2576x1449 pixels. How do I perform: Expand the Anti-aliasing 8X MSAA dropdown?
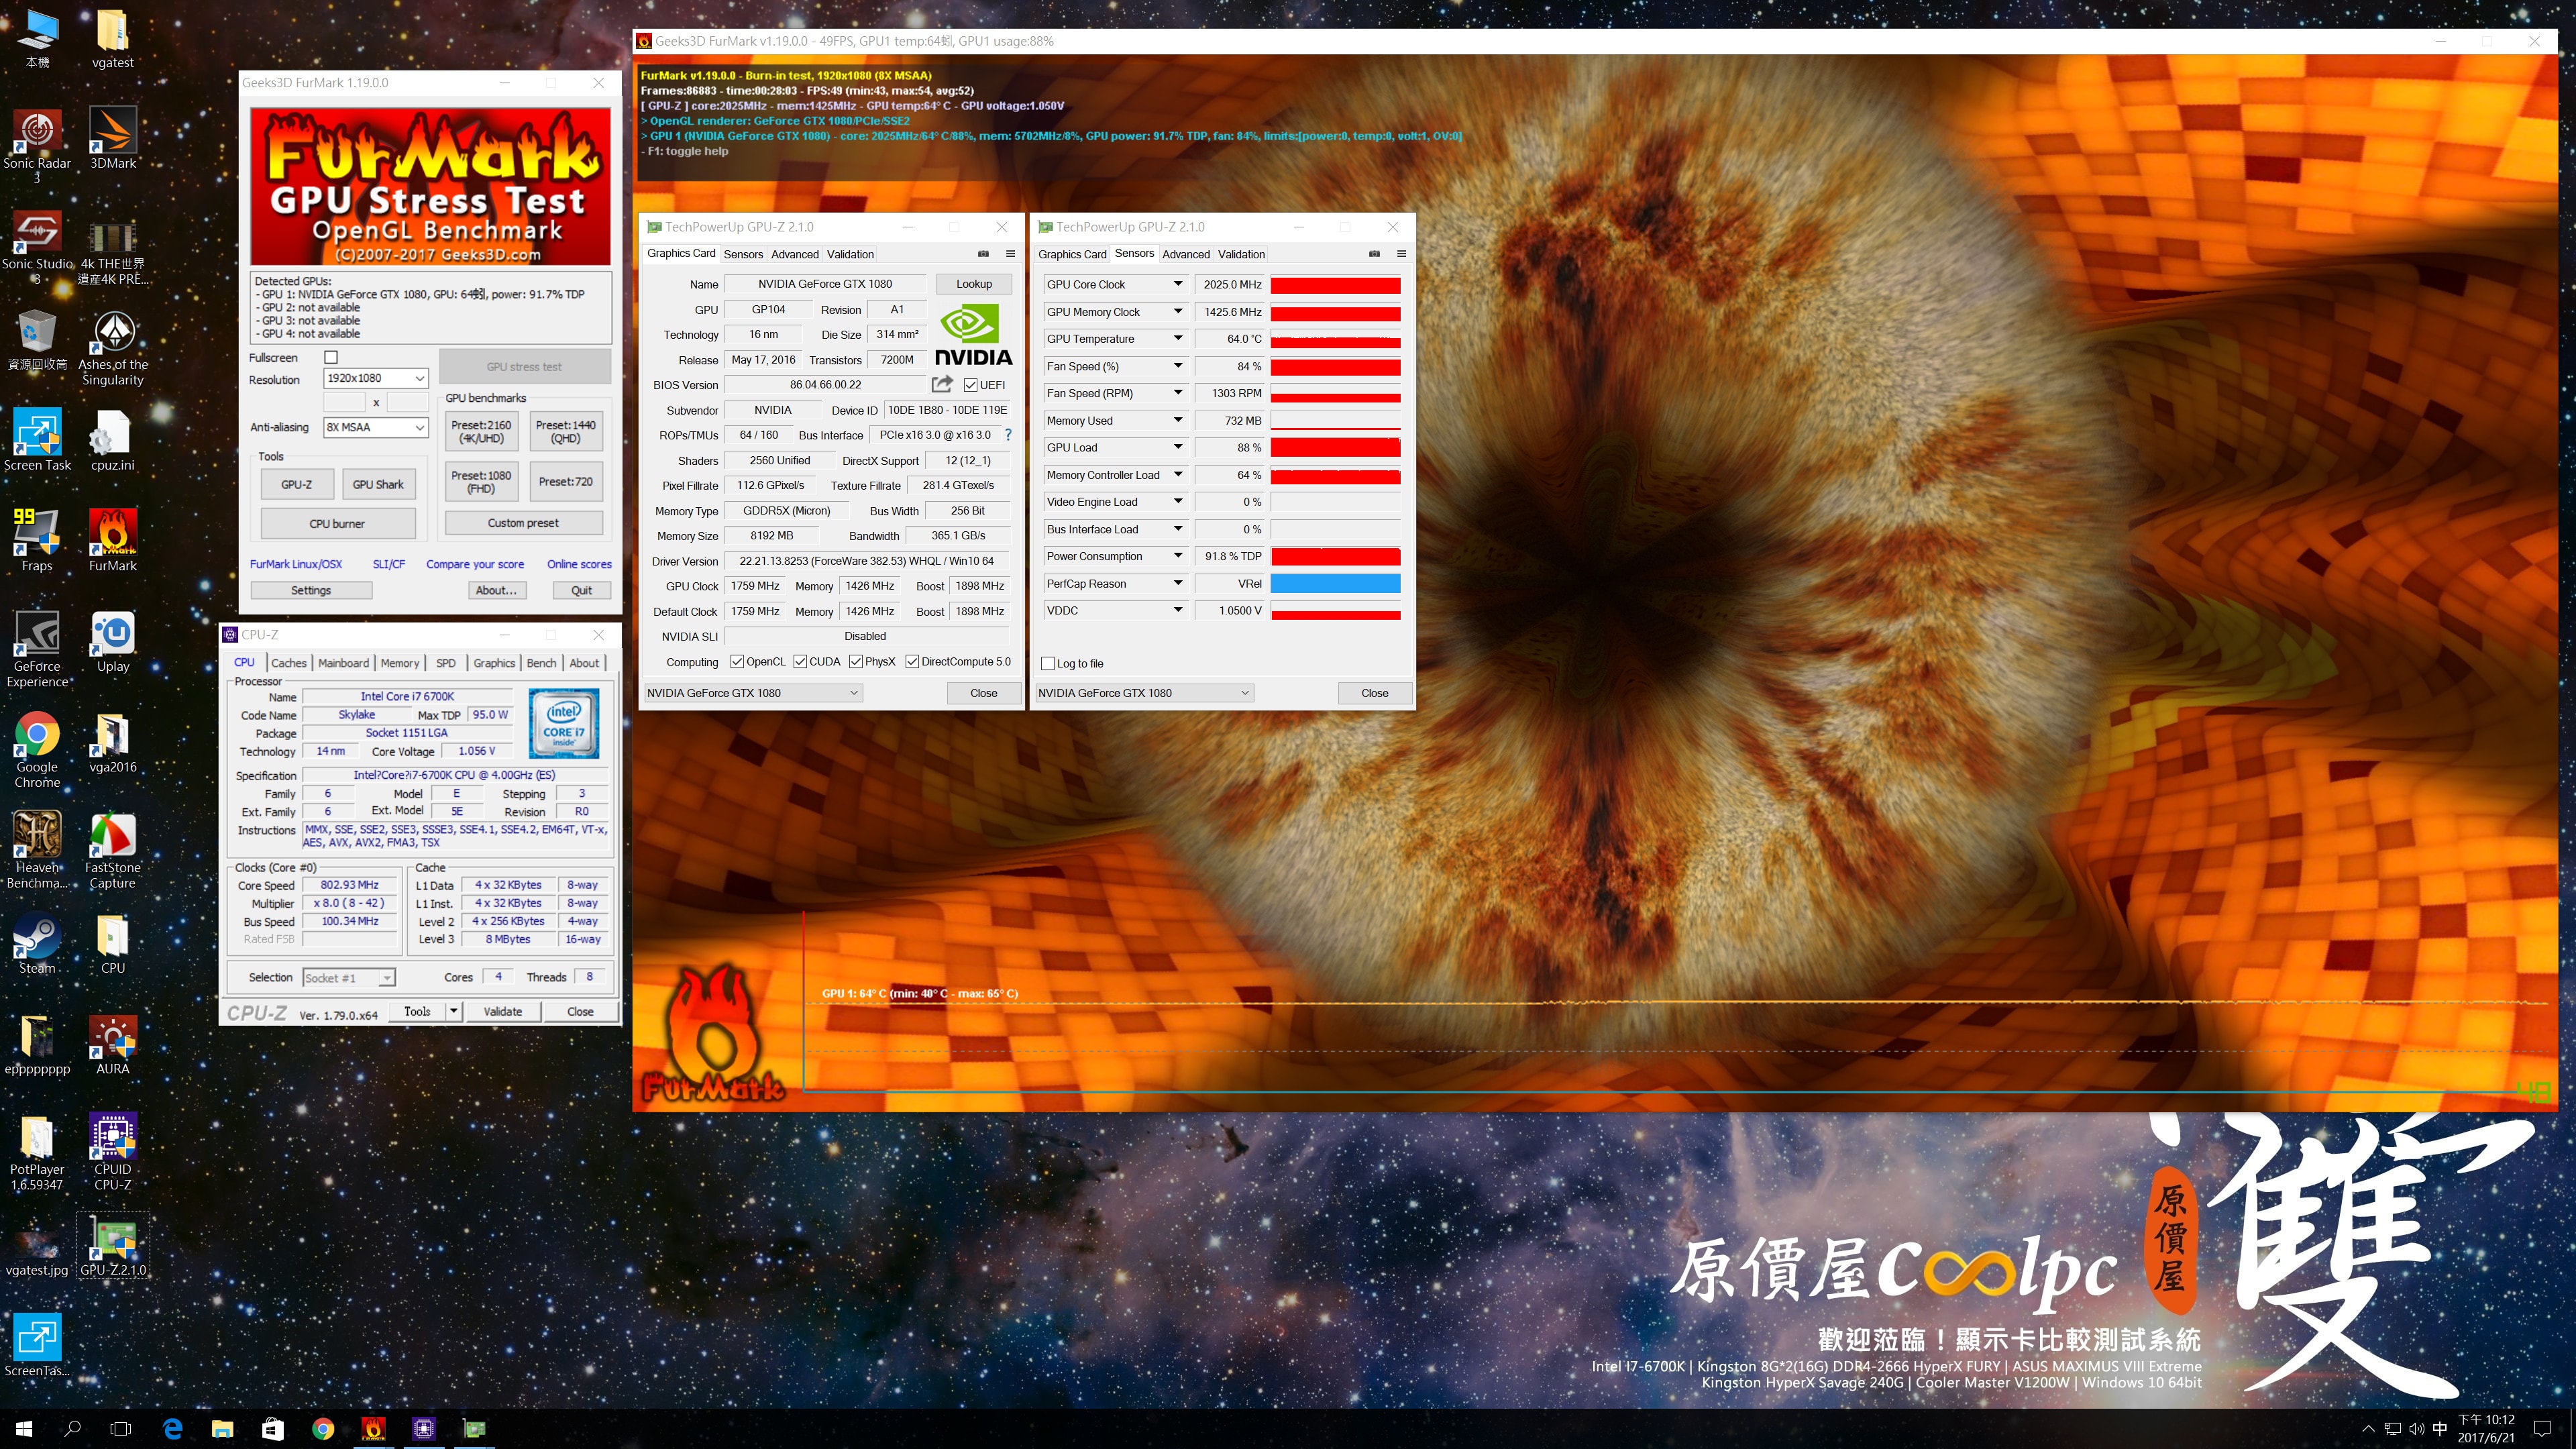[419, 427]
